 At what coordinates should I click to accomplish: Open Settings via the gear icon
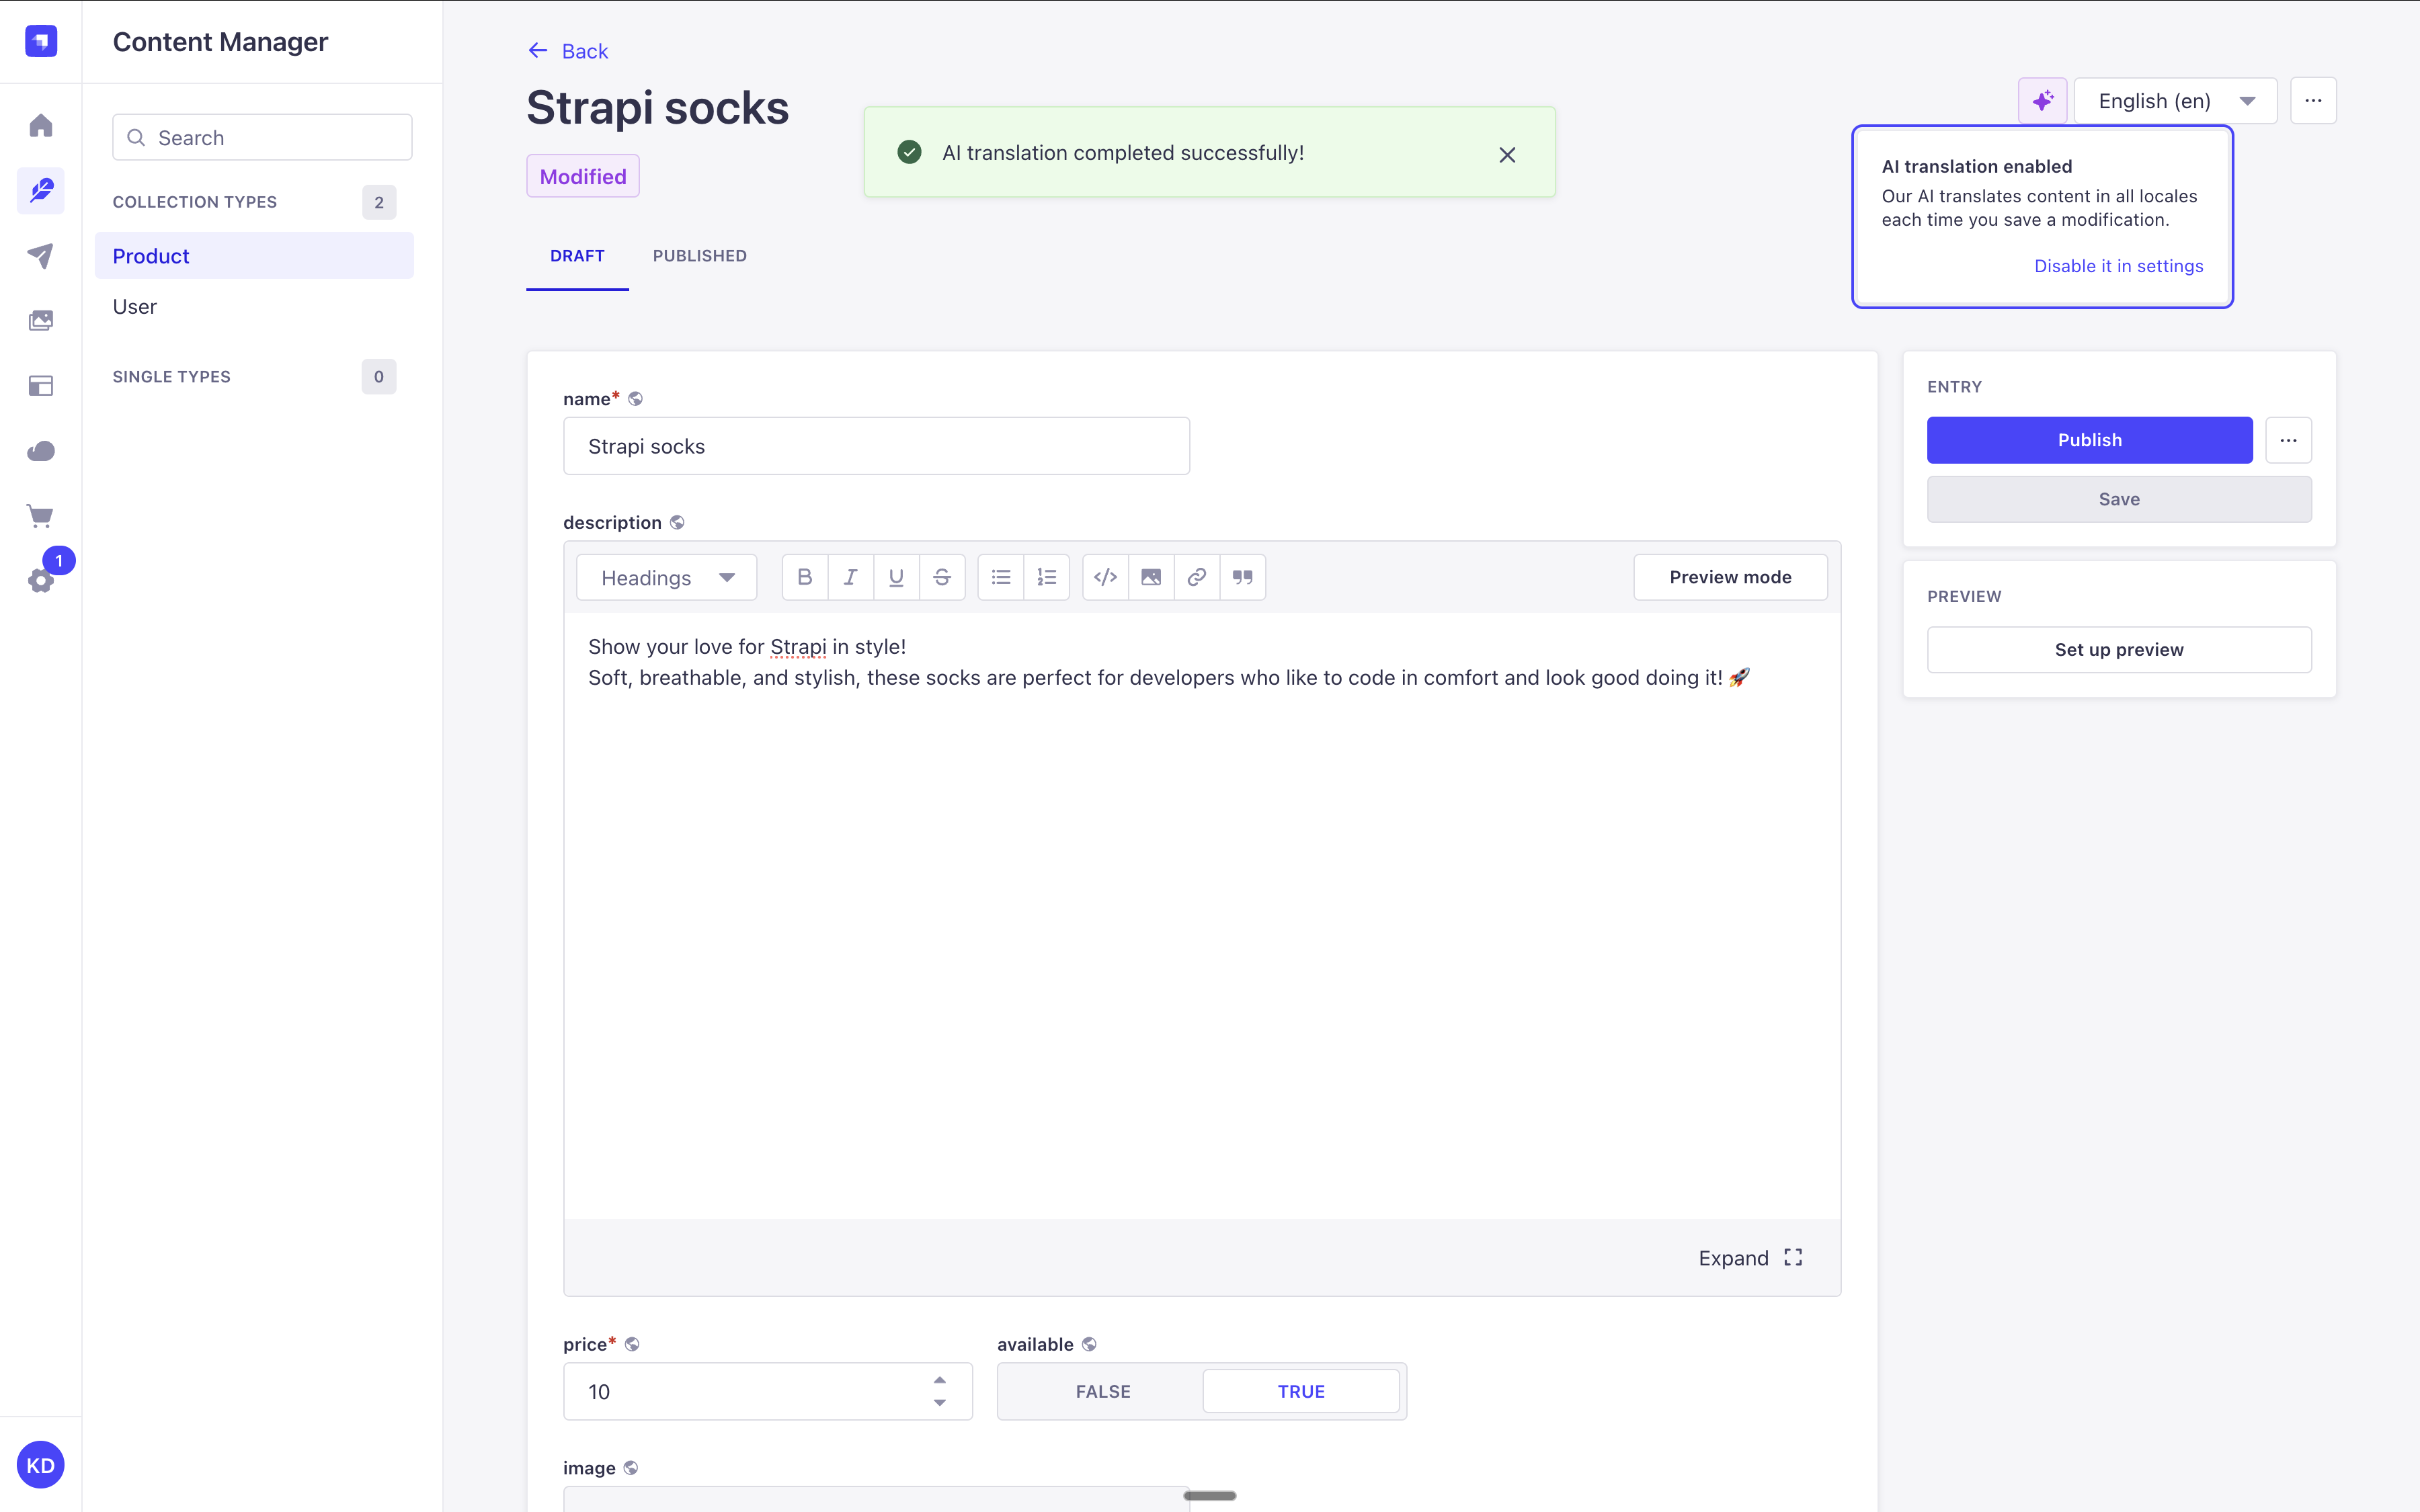[x=40, y=580]
